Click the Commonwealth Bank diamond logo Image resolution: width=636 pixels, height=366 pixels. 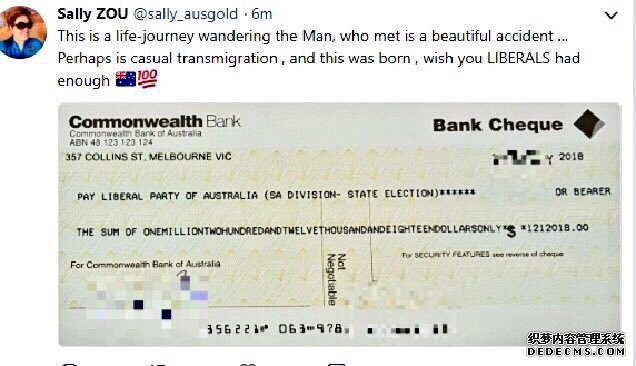tap(589, 124)
